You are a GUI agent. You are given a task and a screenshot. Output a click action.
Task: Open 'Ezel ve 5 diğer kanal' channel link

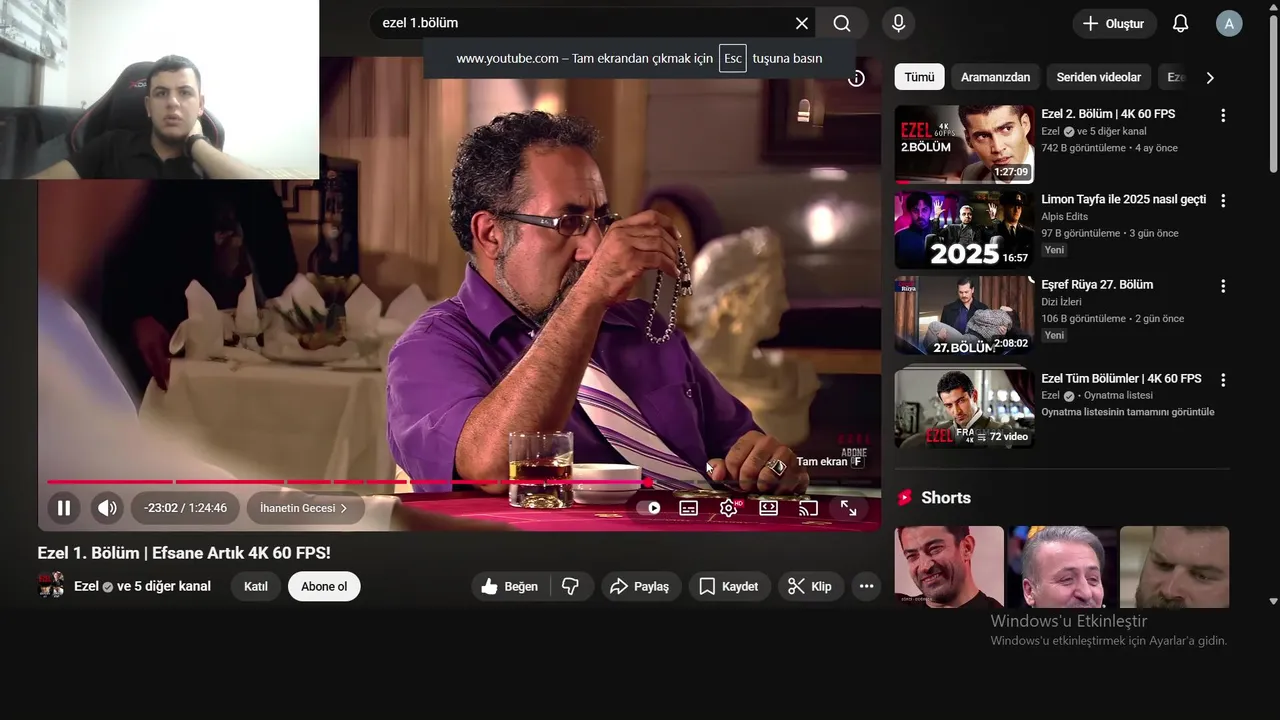[142, 586]
